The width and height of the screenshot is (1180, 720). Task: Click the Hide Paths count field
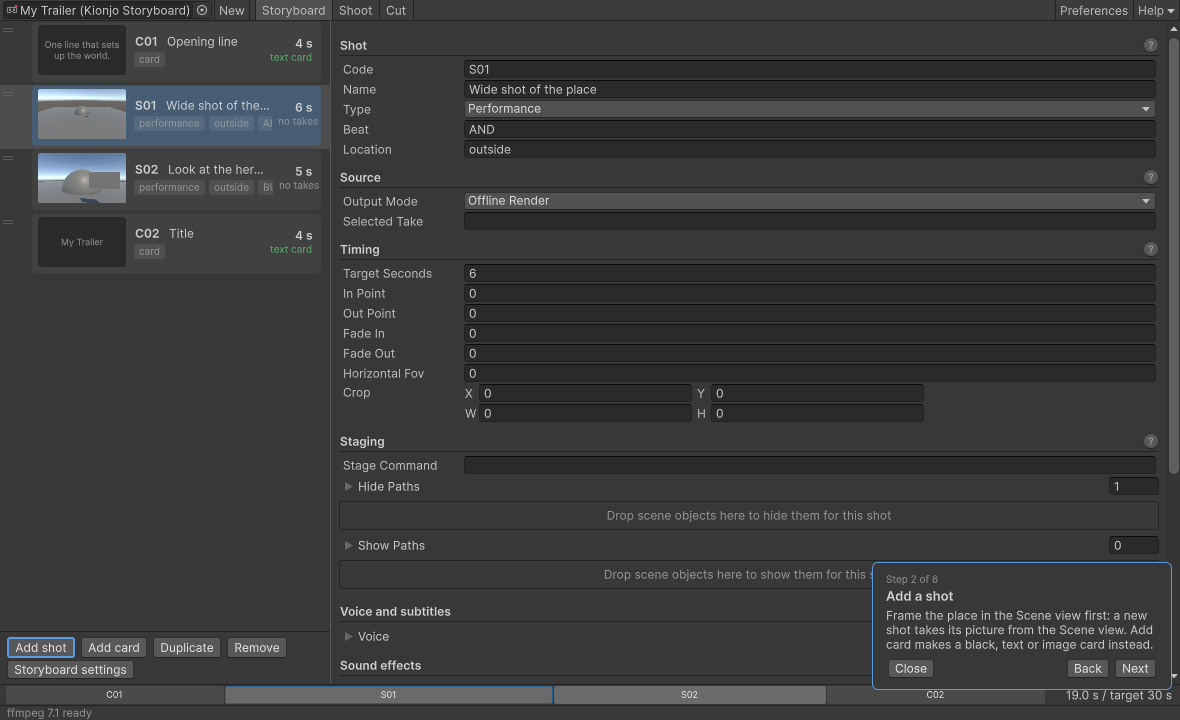point(1133,487)
